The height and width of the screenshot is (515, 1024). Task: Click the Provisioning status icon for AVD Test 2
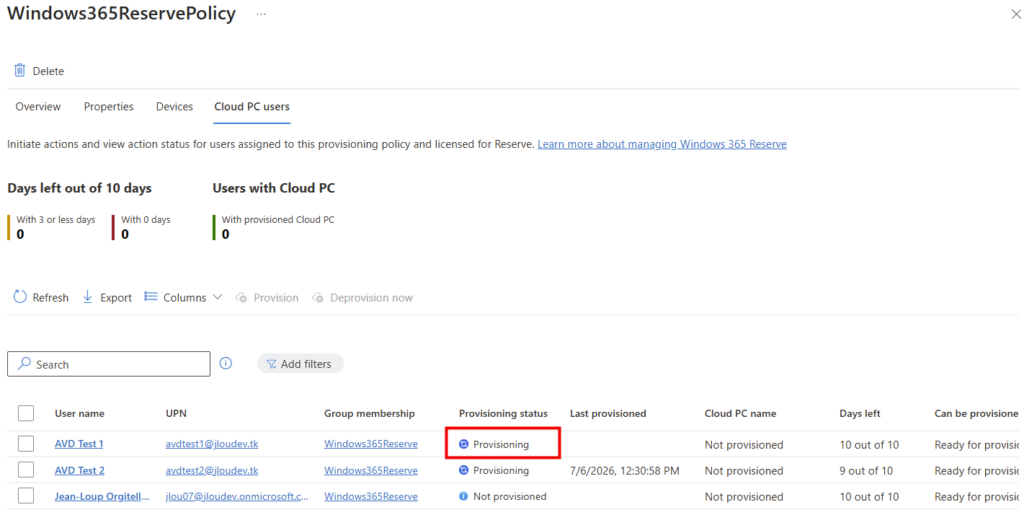pyautogui.click(x=464, y=470)
